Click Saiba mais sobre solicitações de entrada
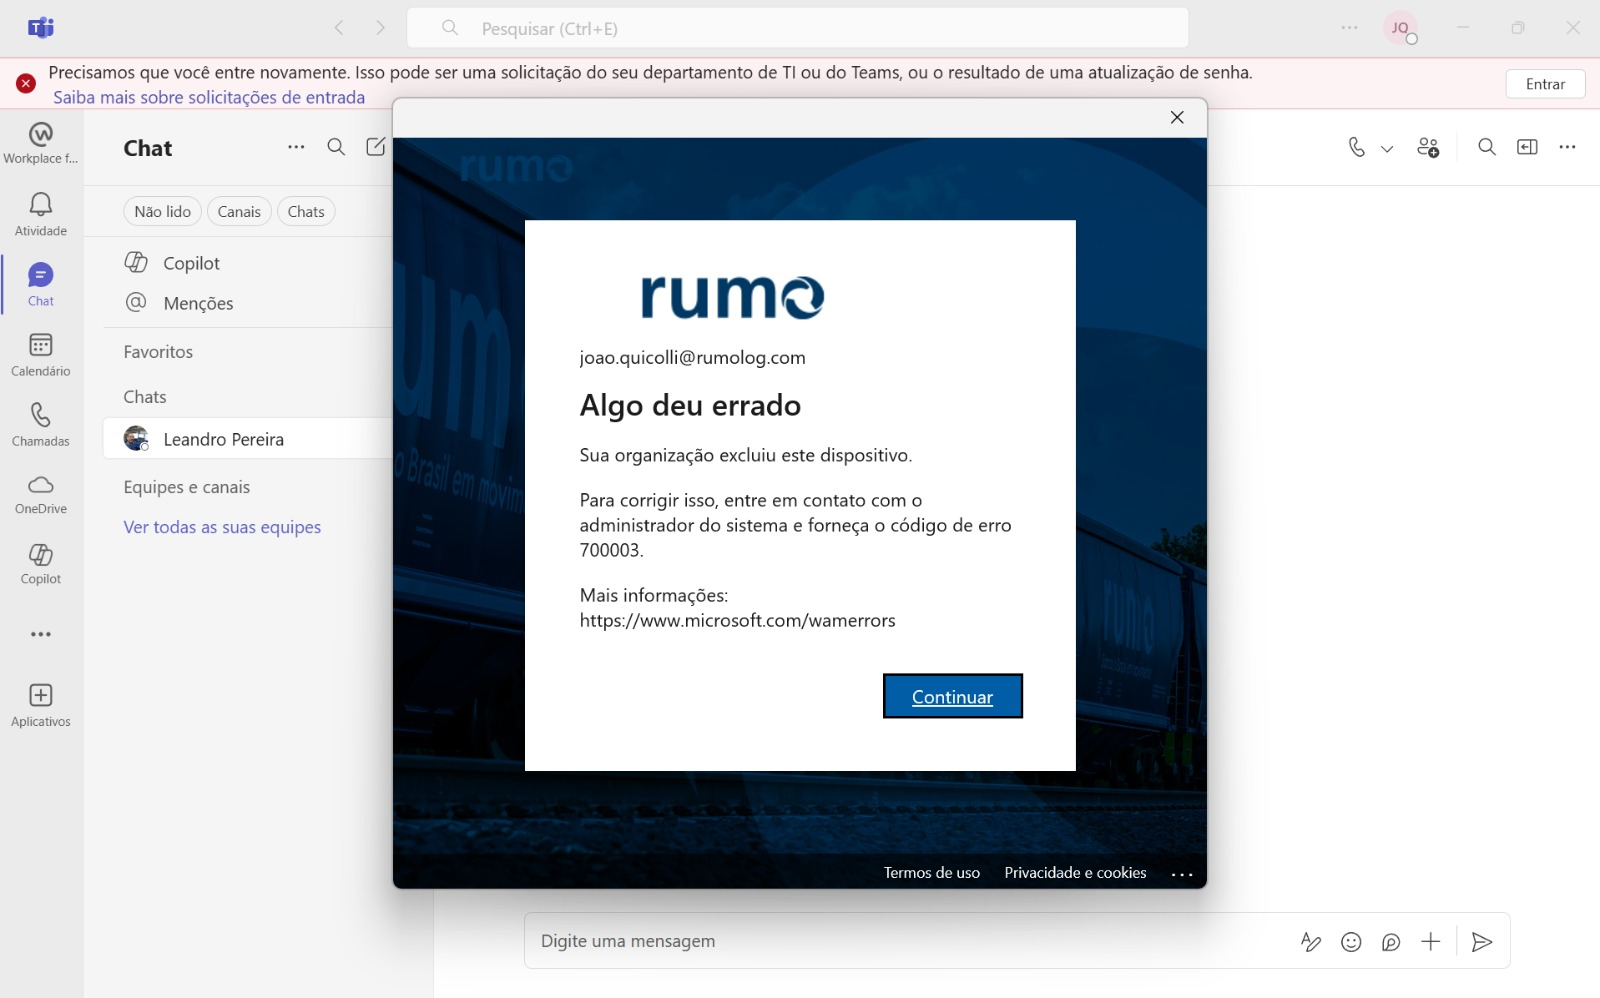The image size is (1600, 998). pyautogui.click(x=209, y=97)
